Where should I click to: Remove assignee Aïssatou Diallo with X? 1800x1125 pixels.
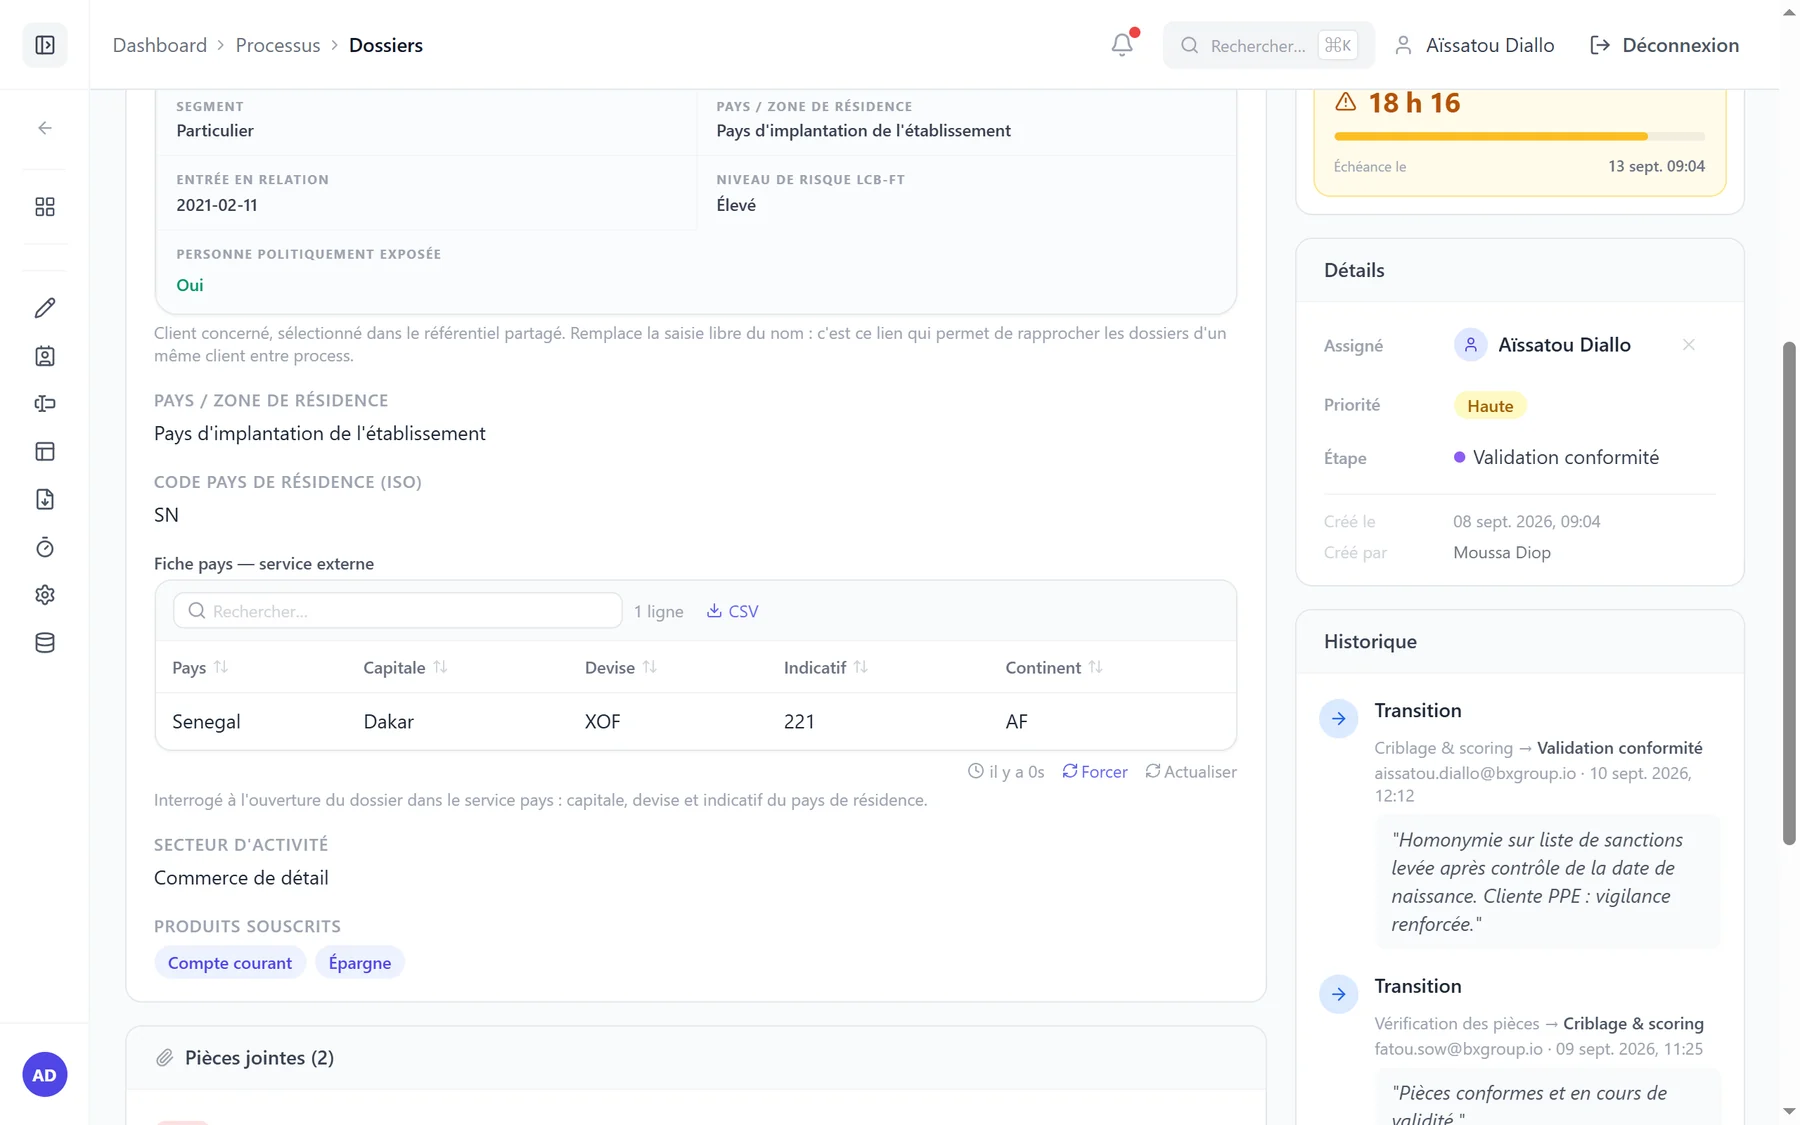pos(1688,345)
